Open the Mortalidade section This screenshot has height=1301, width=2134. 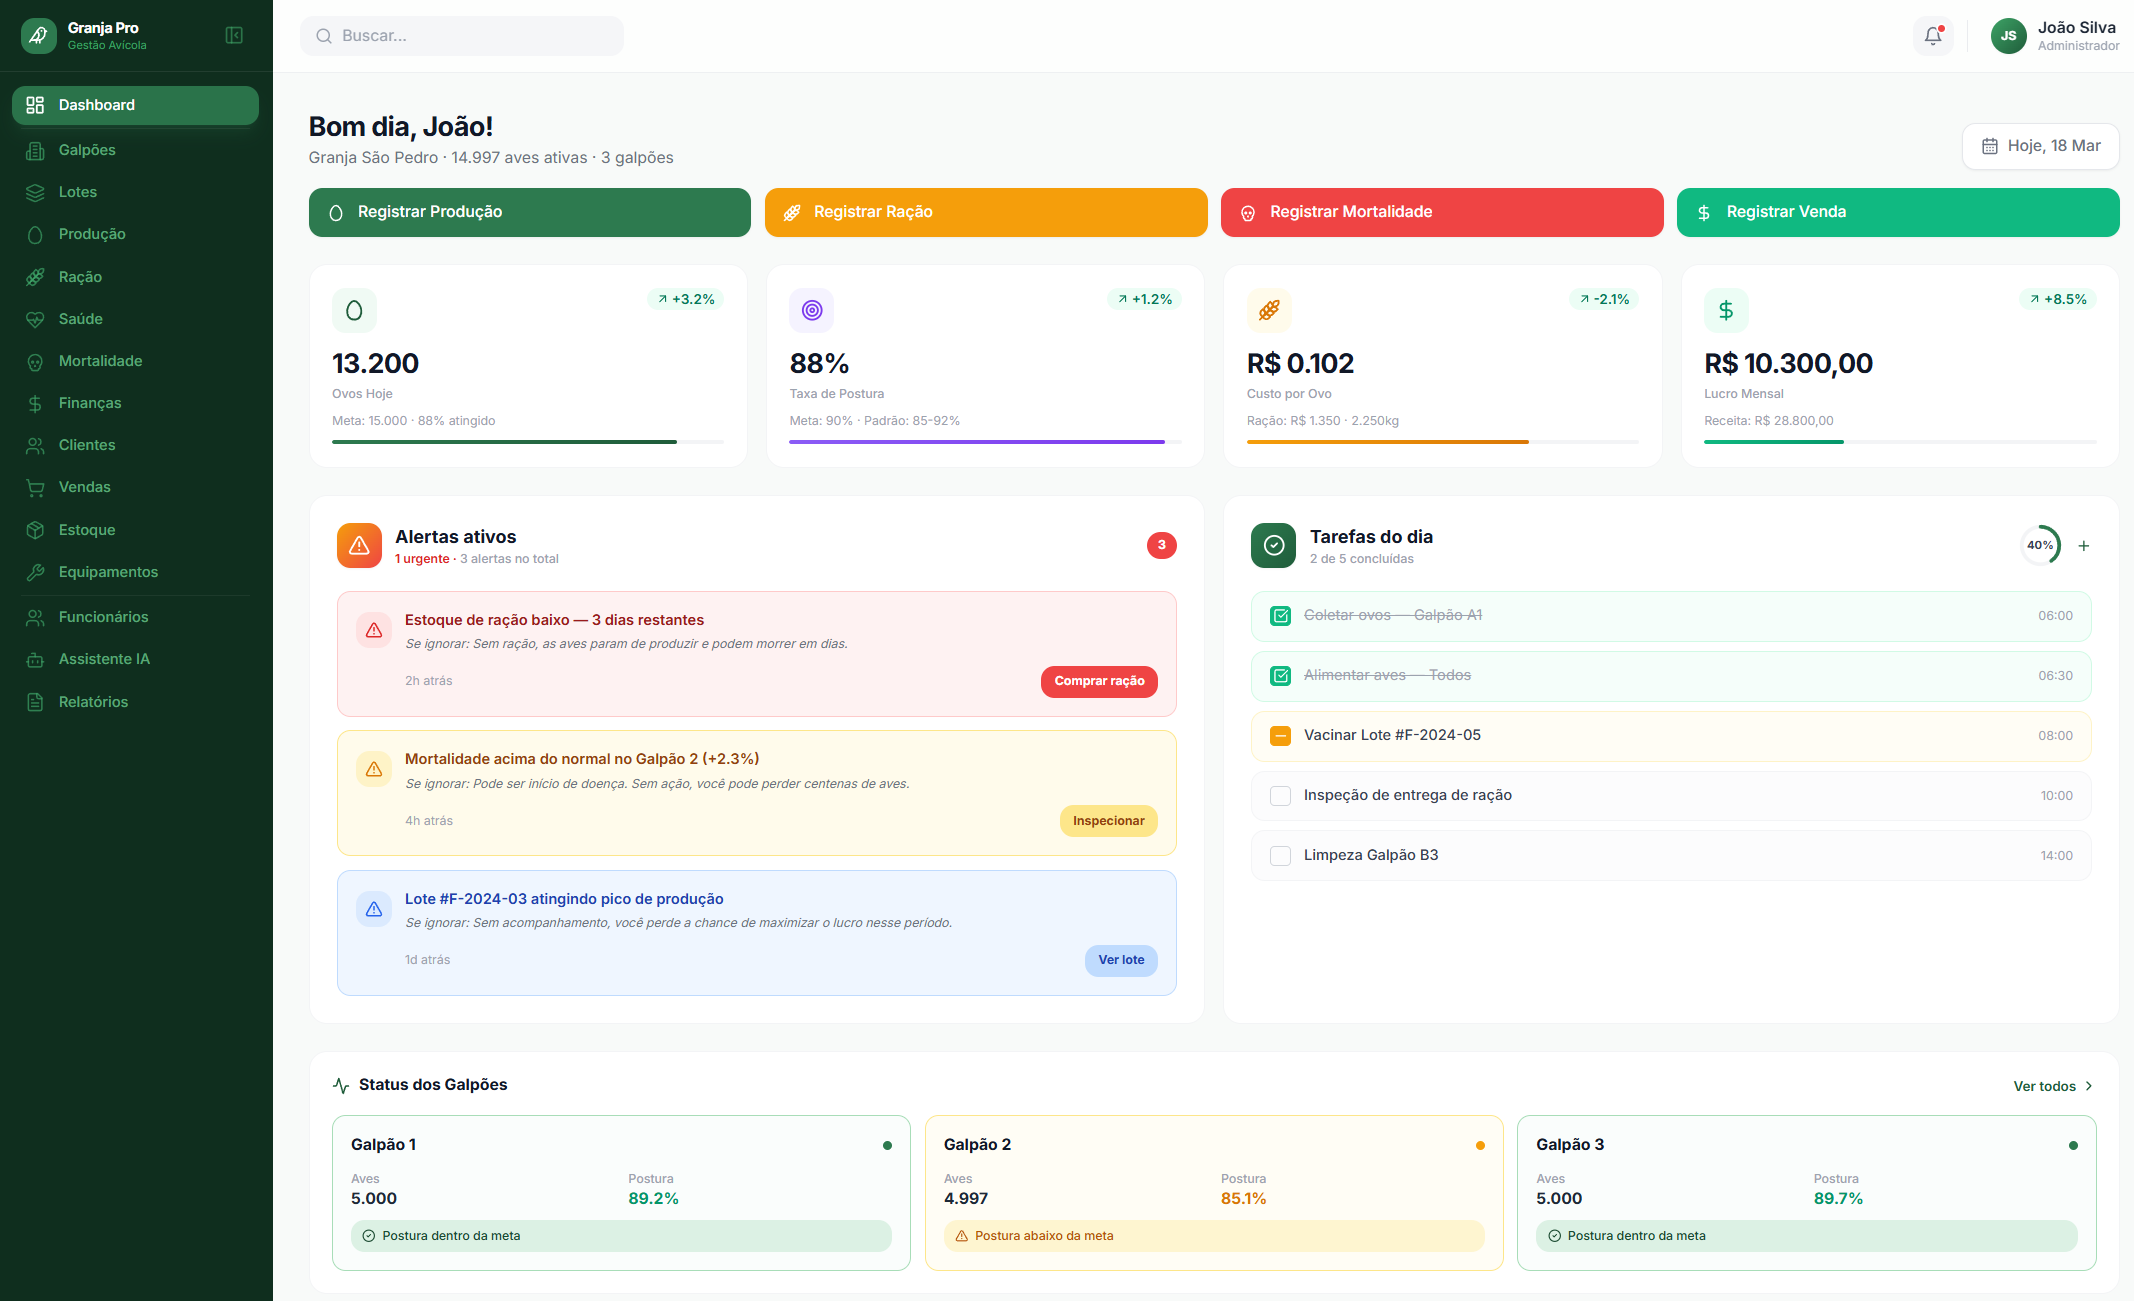tap(96, 360)
